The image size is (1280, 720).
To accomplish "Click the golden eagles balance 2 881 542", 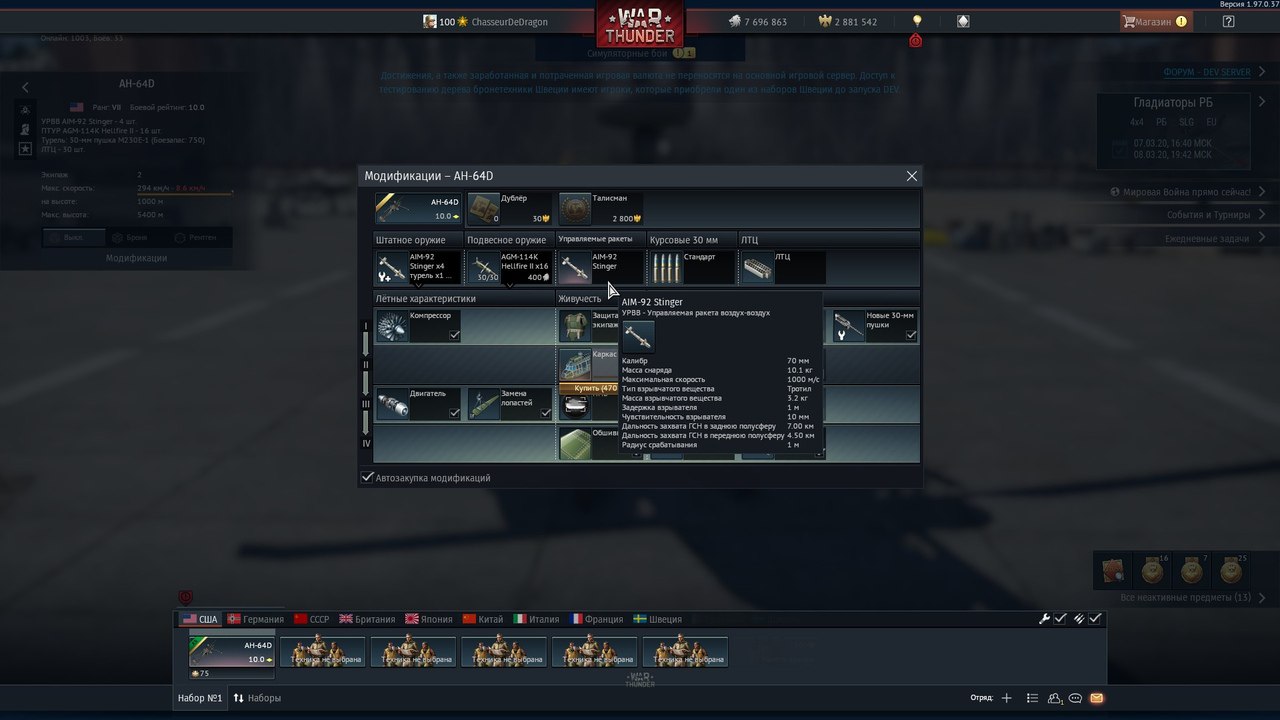I will [x=848, y=22].
